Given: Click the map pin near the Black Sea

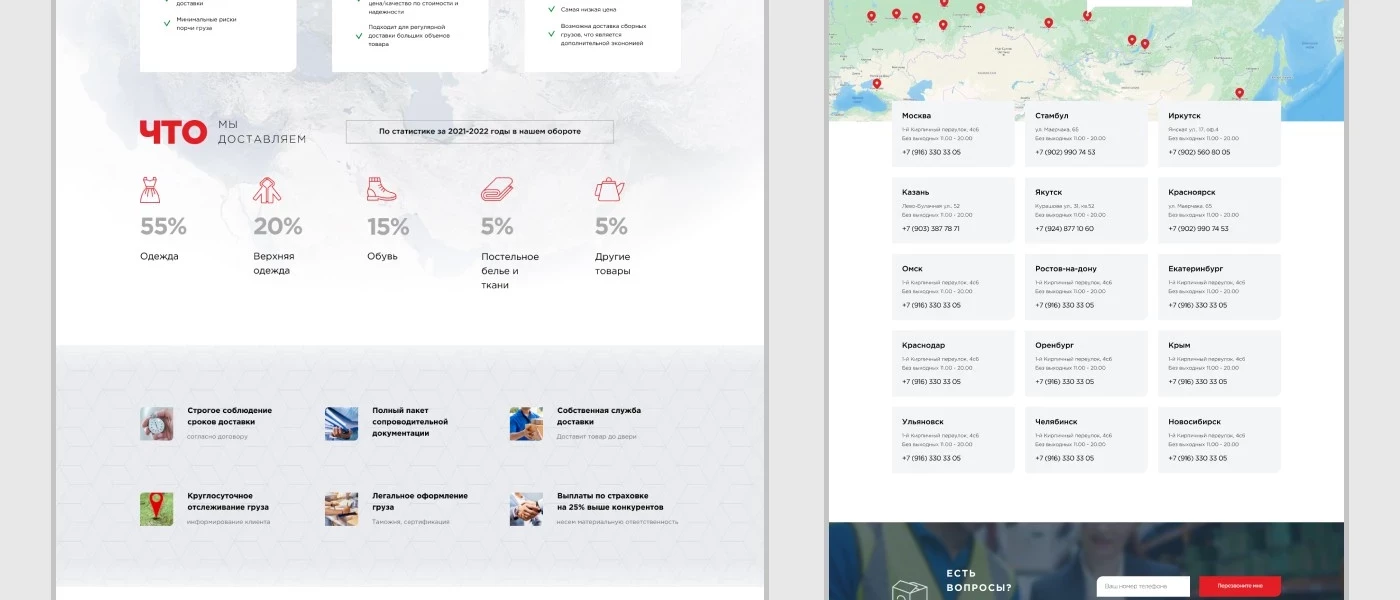Looking at the screenshot, I should (877, 83).
